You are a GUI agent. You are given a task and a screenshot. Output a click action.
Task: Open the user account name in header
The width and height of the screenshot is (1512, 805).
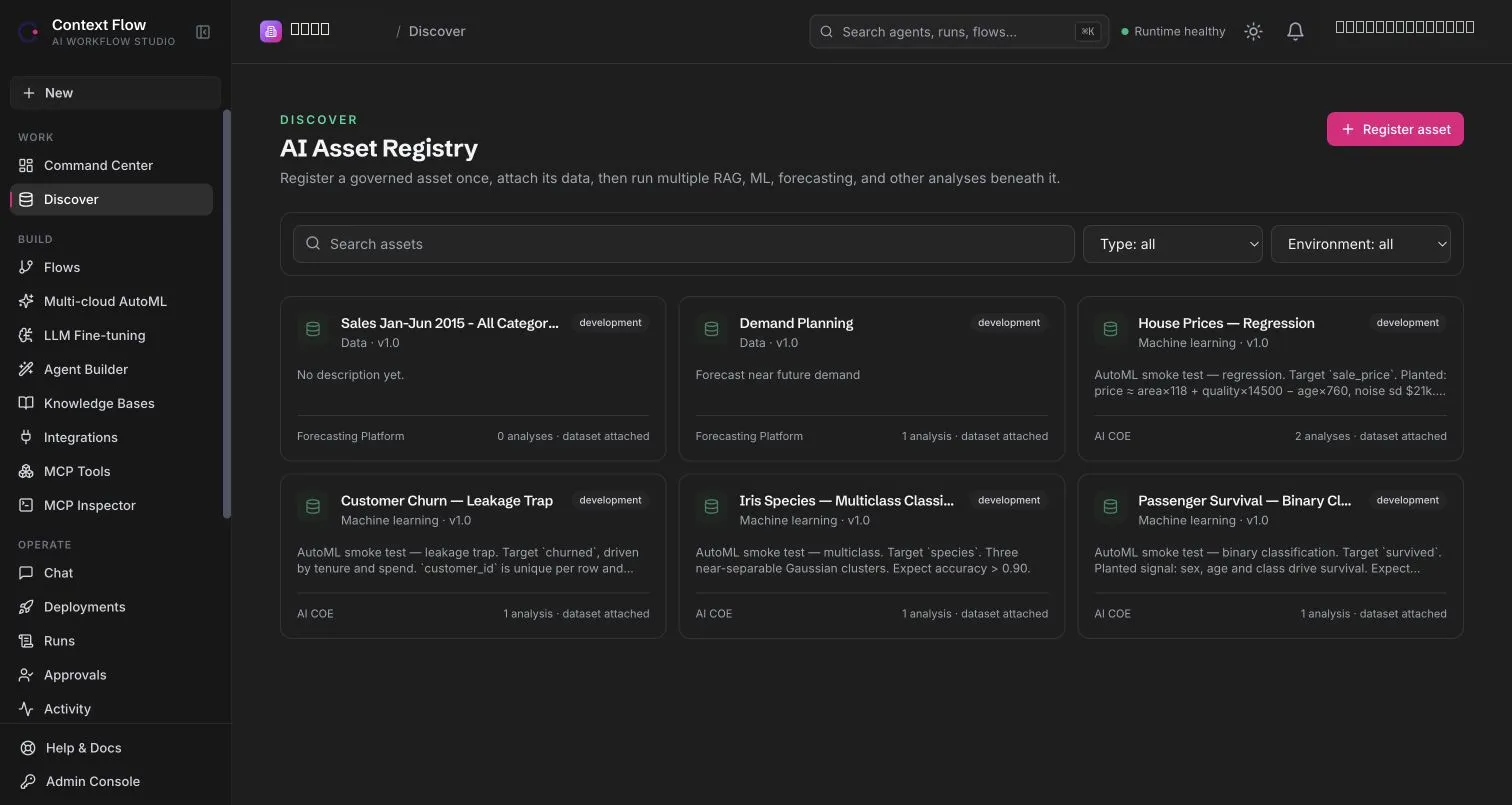tap(1405, 27)
